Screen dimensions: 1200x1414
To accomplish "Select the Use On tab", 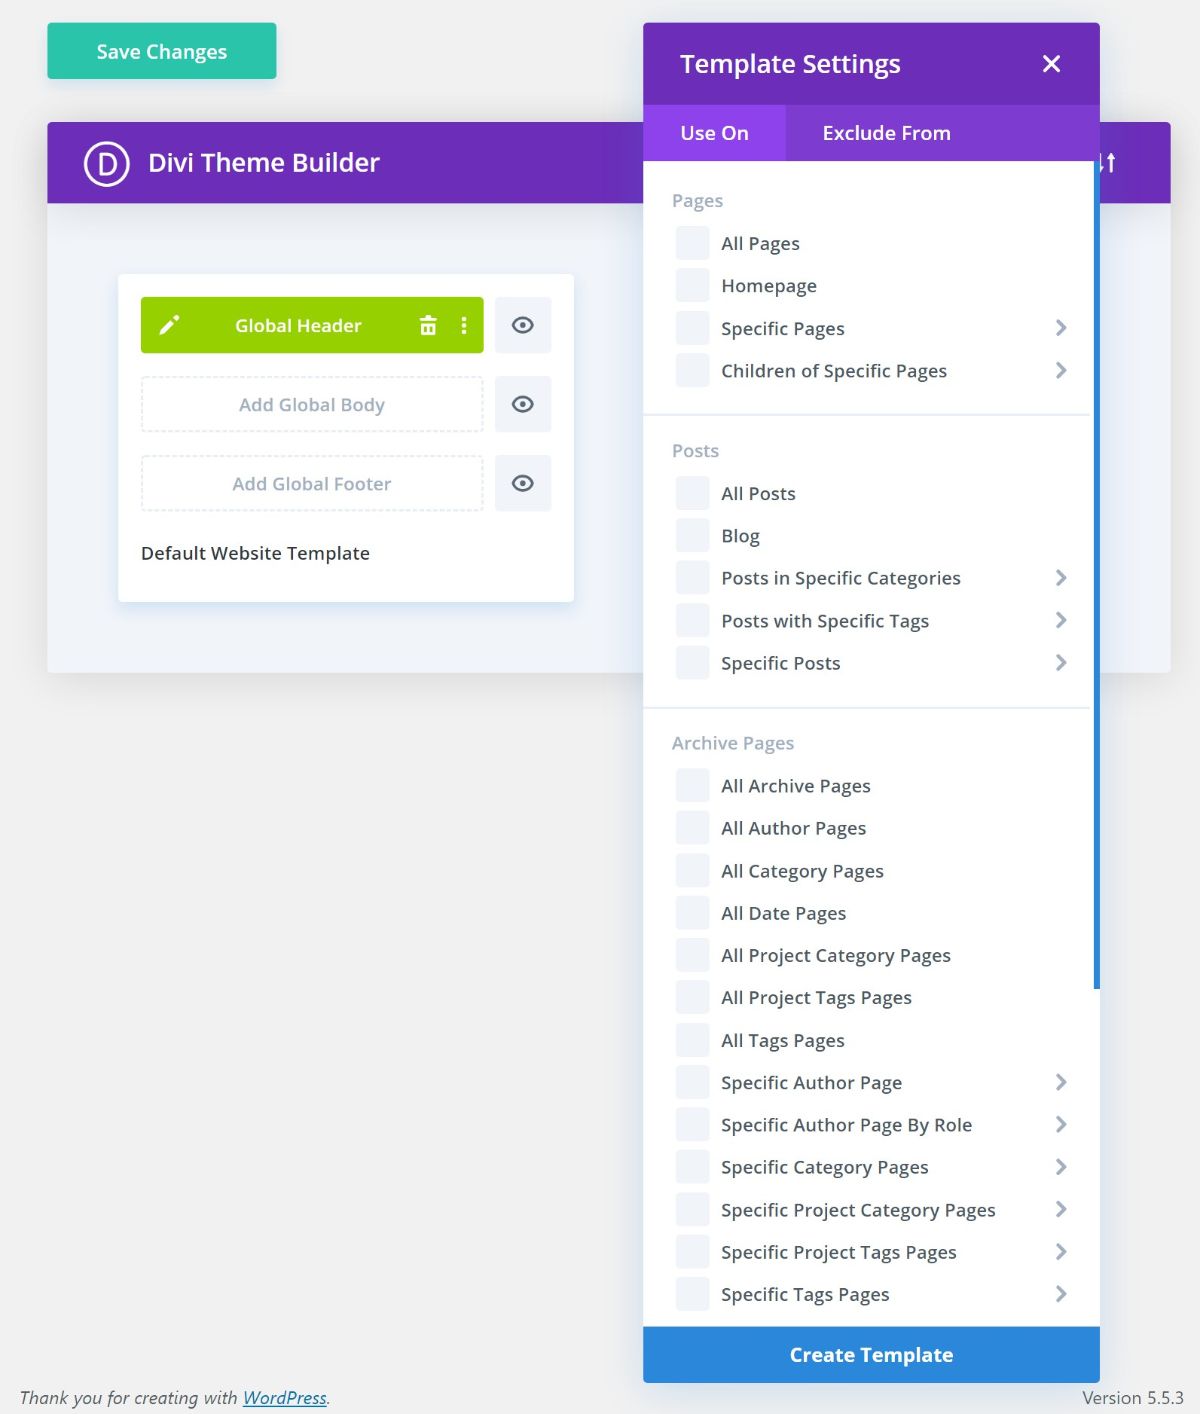I will [714, 133].
